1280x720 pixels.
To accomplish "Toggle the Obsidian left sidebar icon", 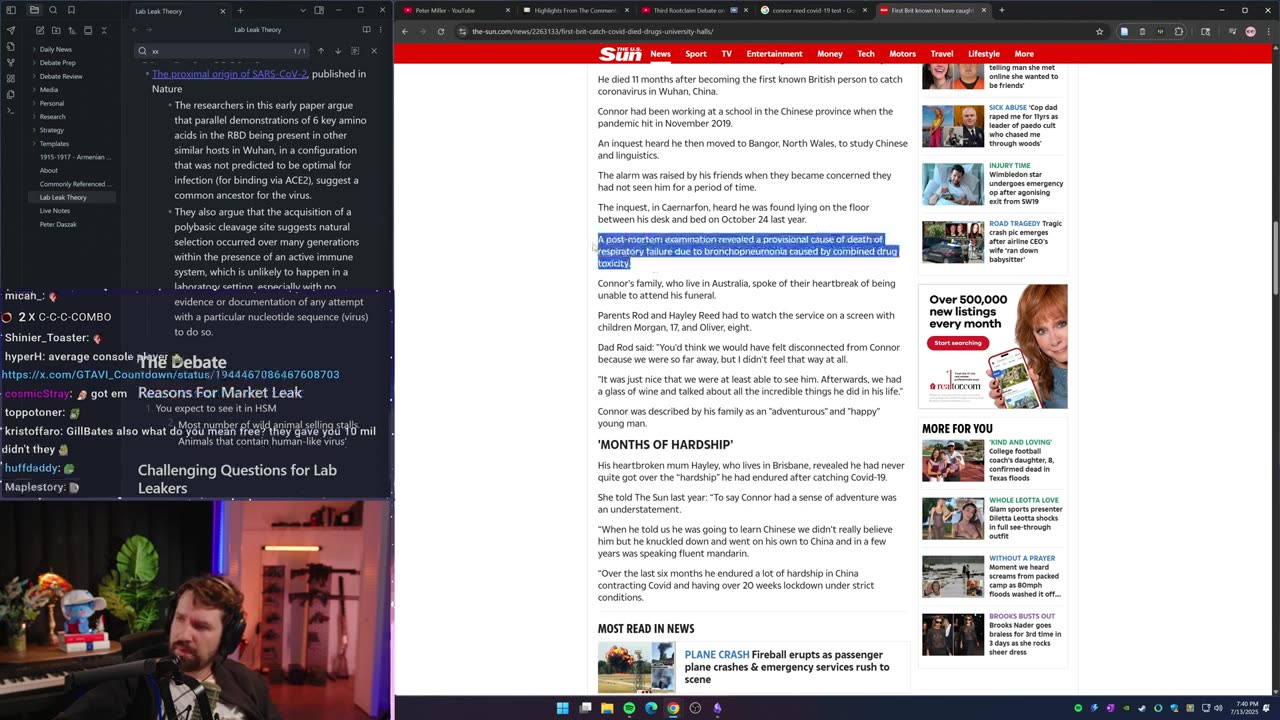I will tap(11, 10).
